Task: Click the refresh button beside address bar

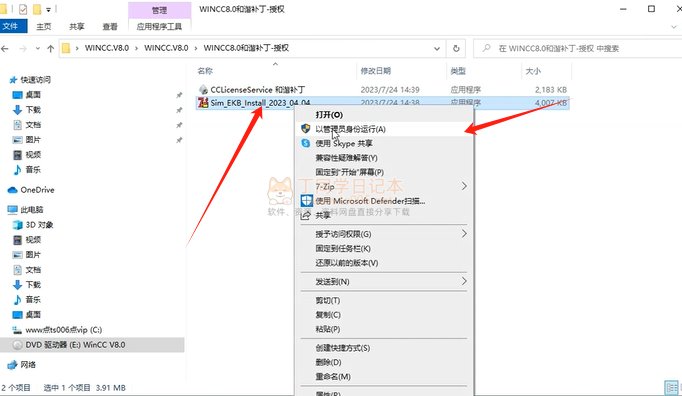Action: click(x=456, y=48)
